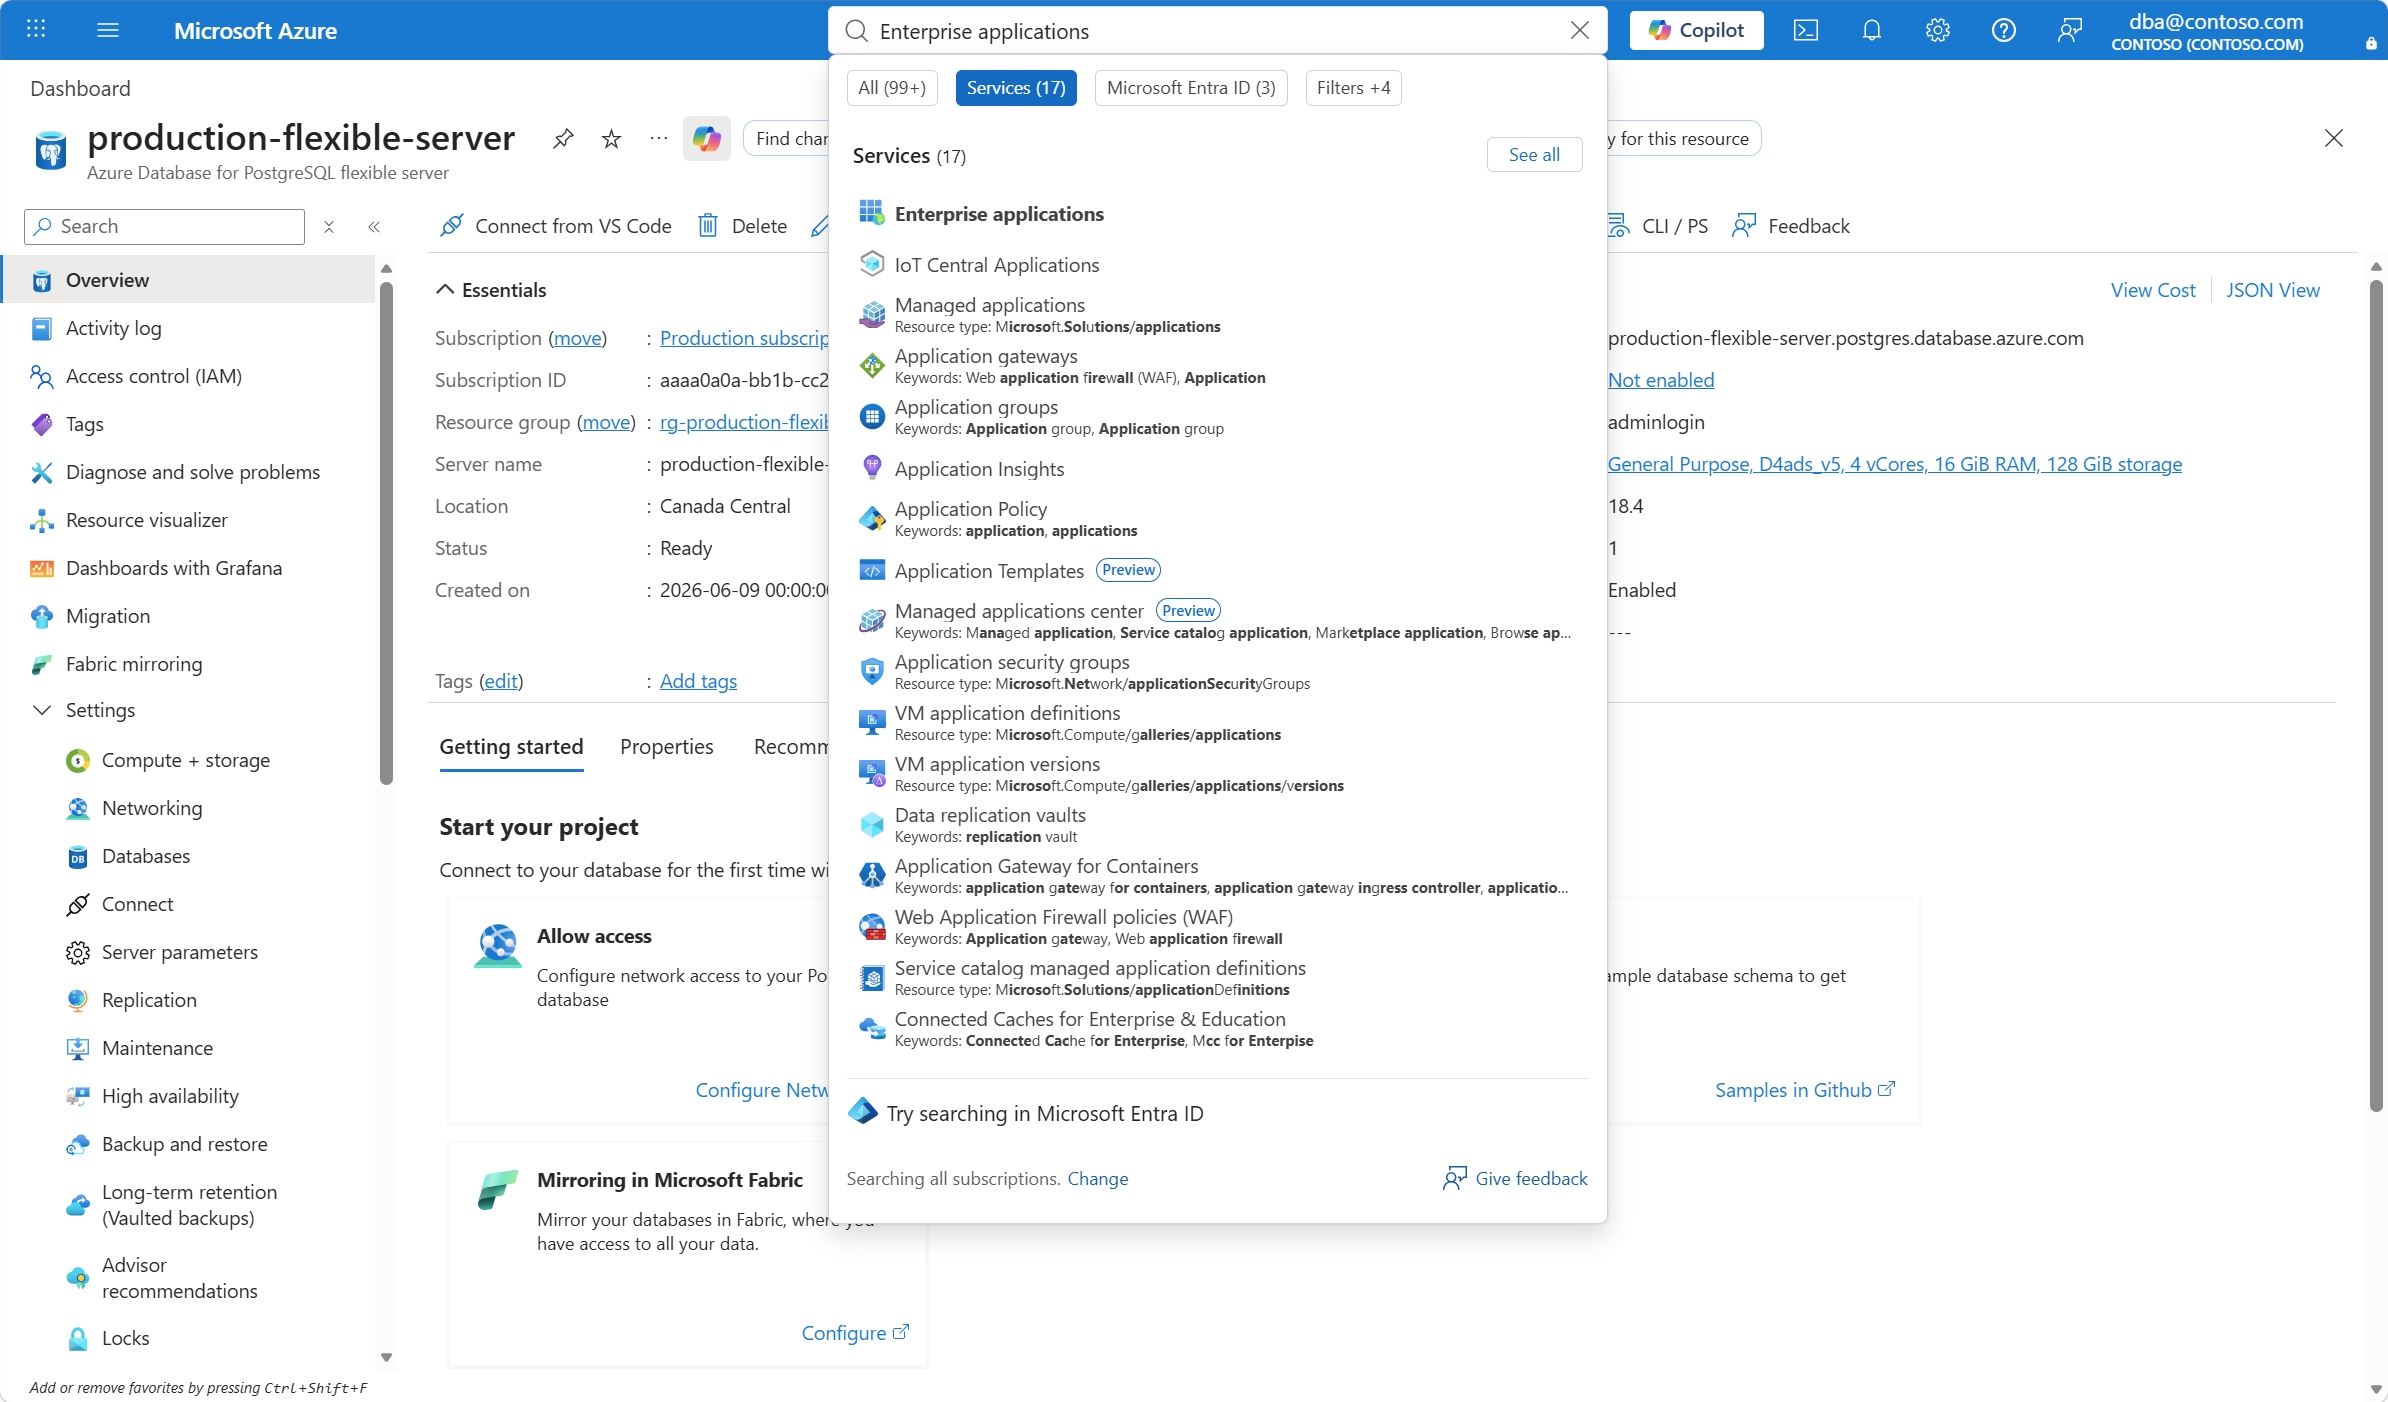Add production-flexible-server to favorites star
The image size is (2388, 1402).
(x=611, y=138)
